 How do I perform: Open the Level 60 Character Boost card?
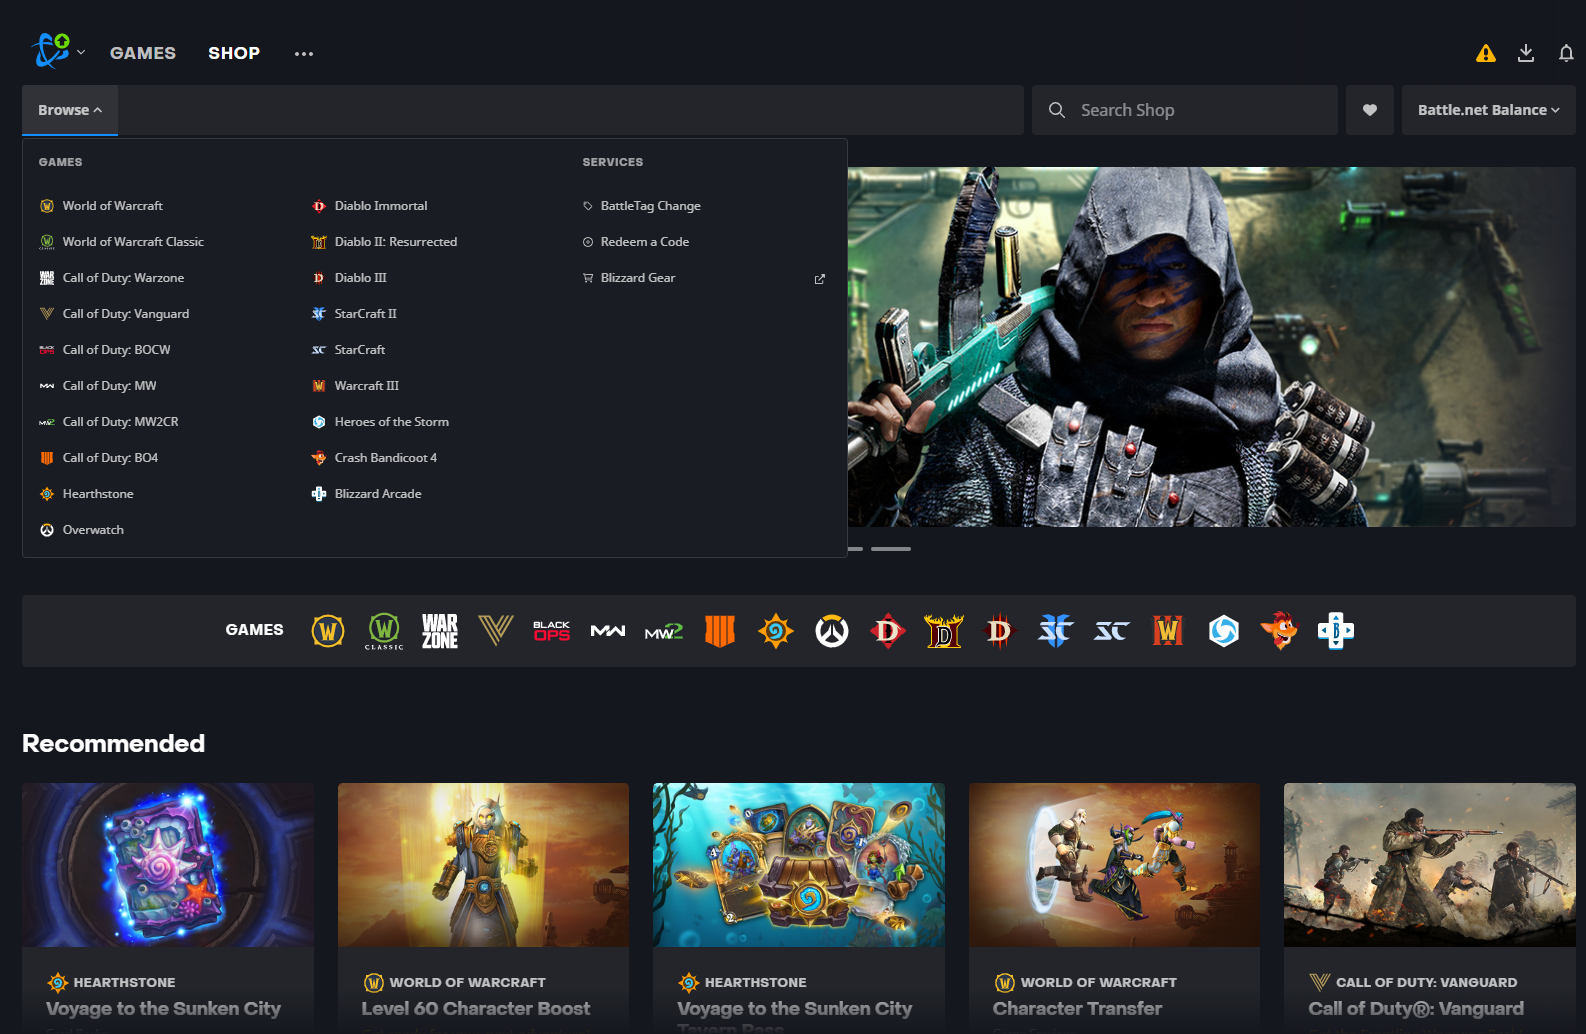(483, 908)
